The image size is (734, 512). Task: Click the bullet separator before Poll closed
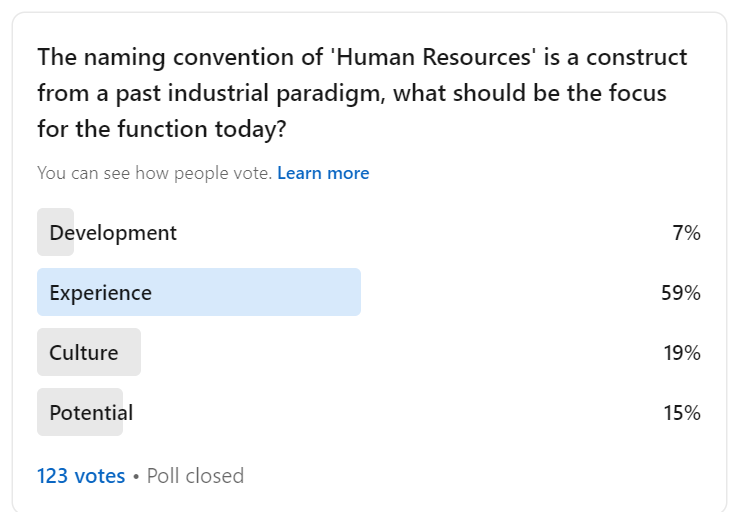coord(136,477)
